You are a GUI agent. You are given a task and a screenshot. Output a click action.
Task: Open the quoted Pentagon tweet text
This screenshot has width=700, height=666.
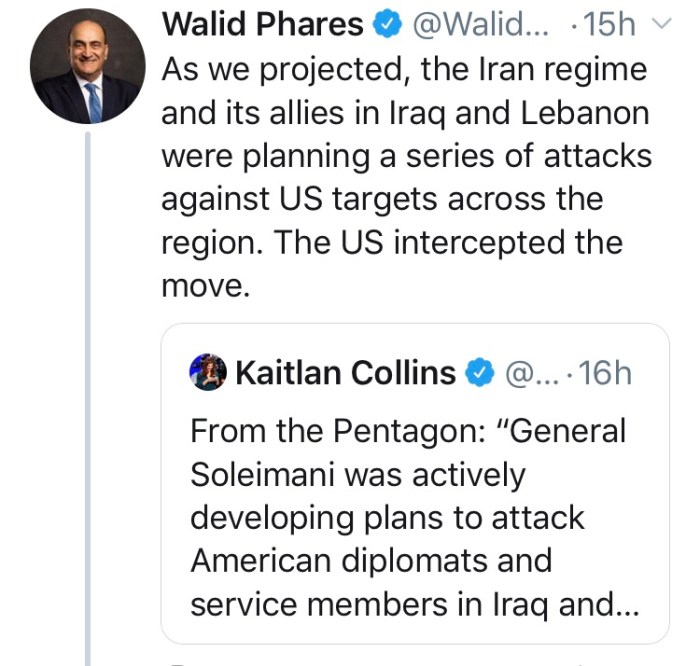pos(410,518)
